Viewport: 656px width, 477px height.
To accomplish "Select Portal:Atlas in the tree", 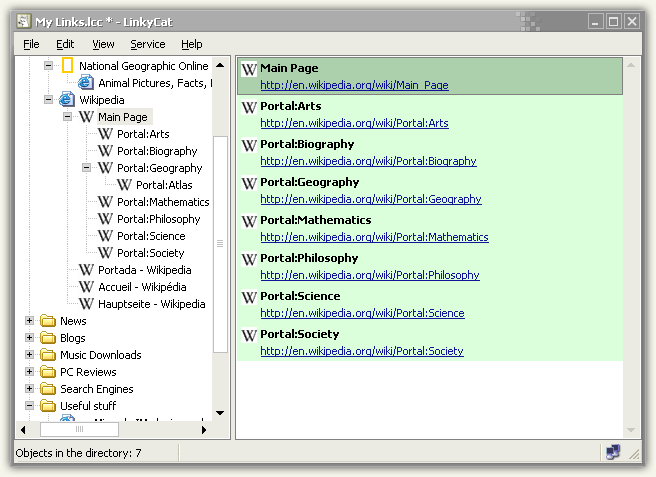I will [164, 185].
